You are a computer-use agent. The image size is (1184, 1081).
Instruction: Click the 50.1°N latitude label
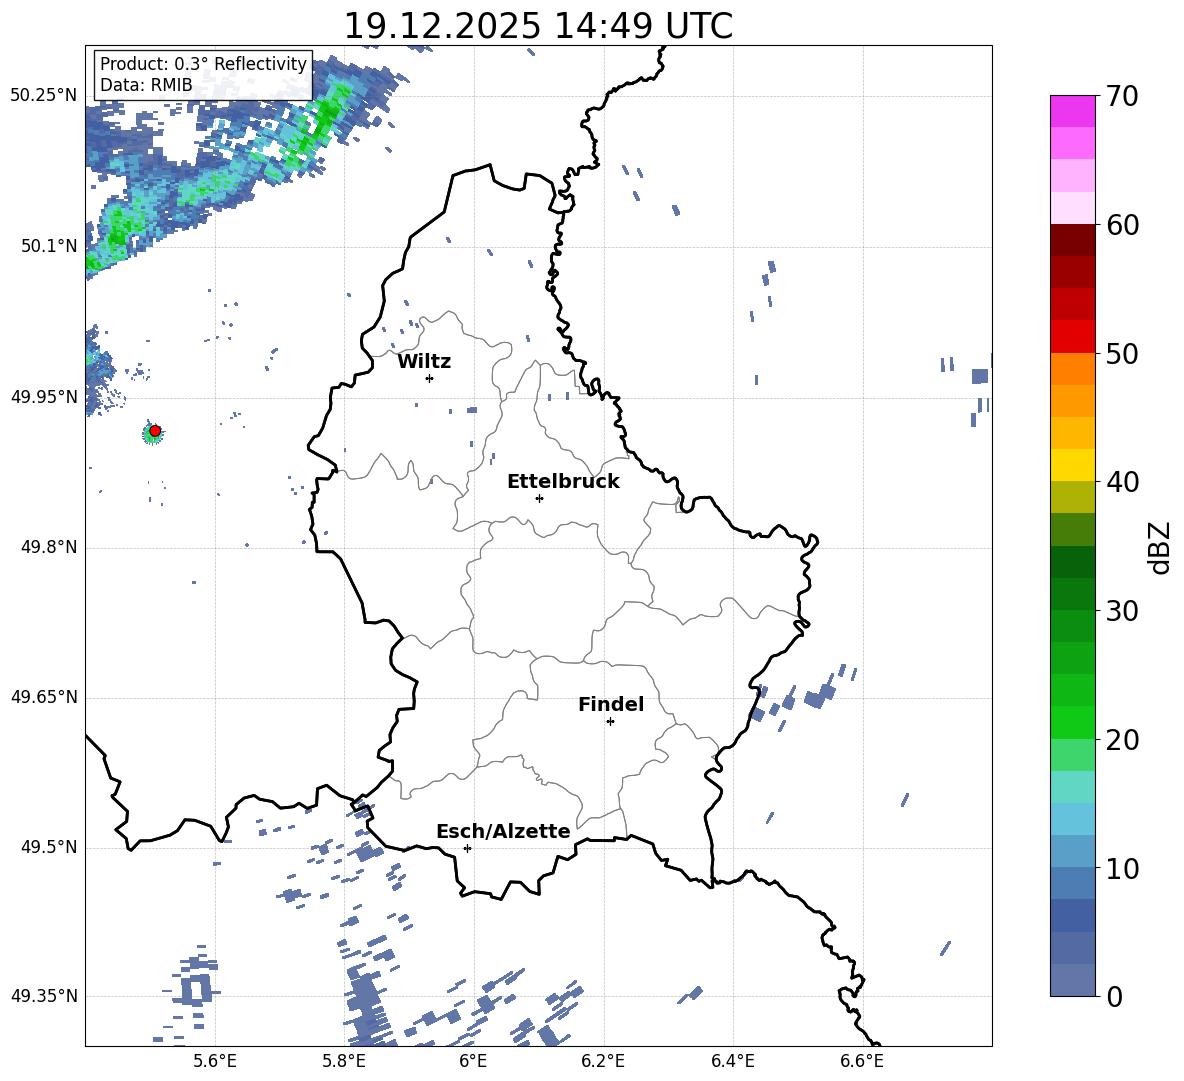pyautogui.click(x=49, y=246)
